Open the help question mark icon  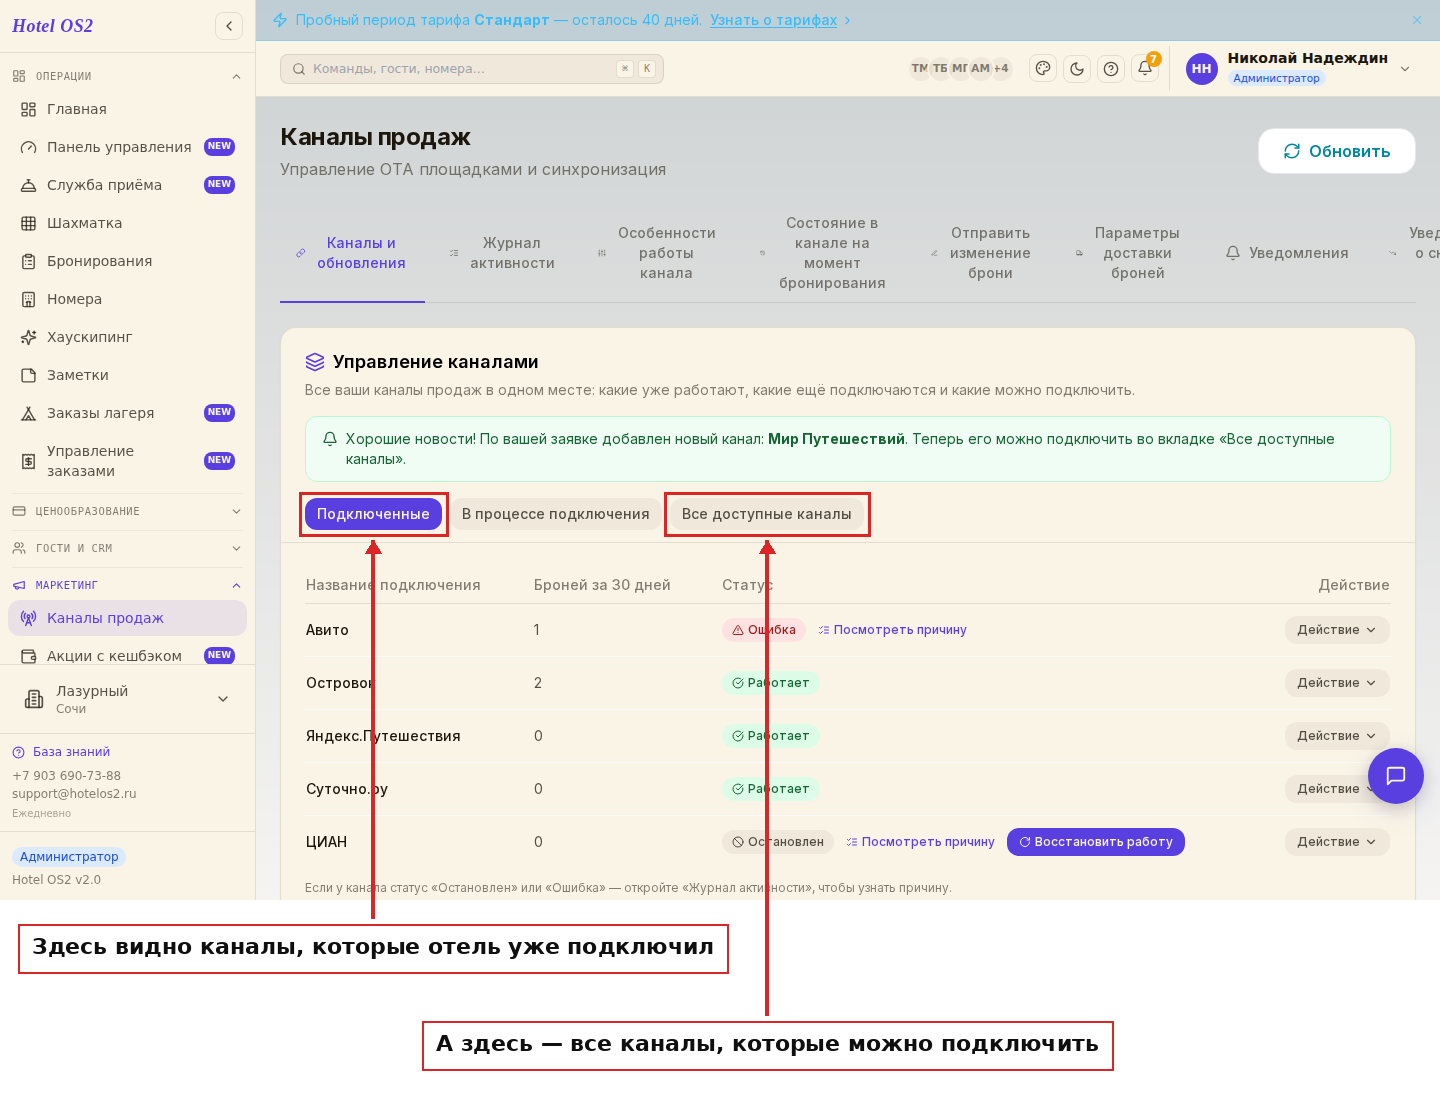[1111, 69]
